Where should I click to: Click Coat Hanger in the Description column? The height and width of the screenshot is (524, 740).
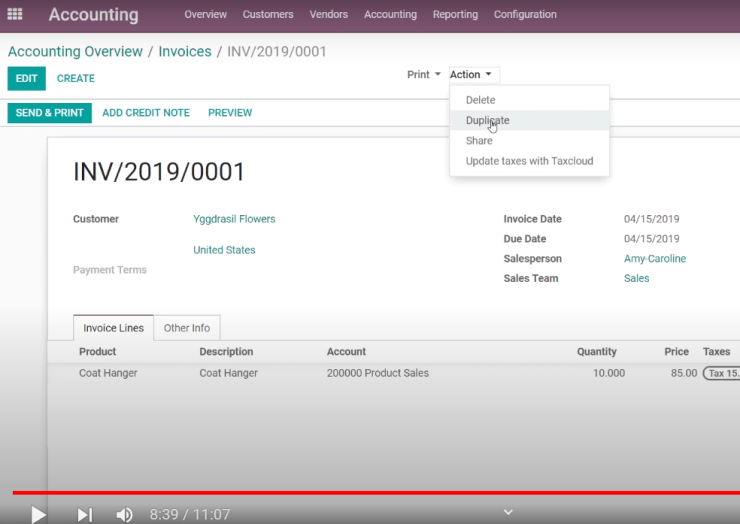click(x=228, y=373)
